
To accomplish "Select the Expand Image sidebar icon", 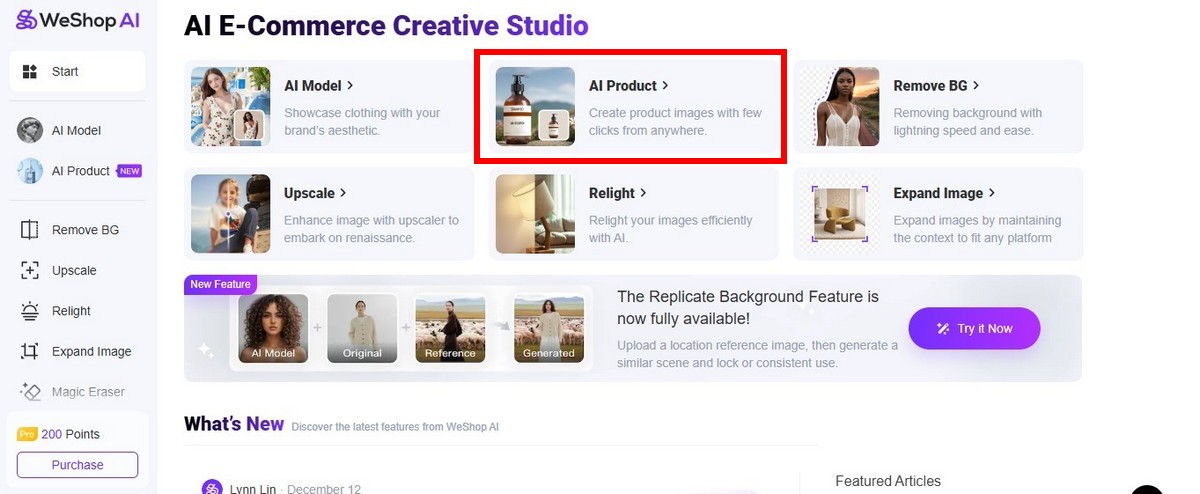I will click(x=30, y=351).
